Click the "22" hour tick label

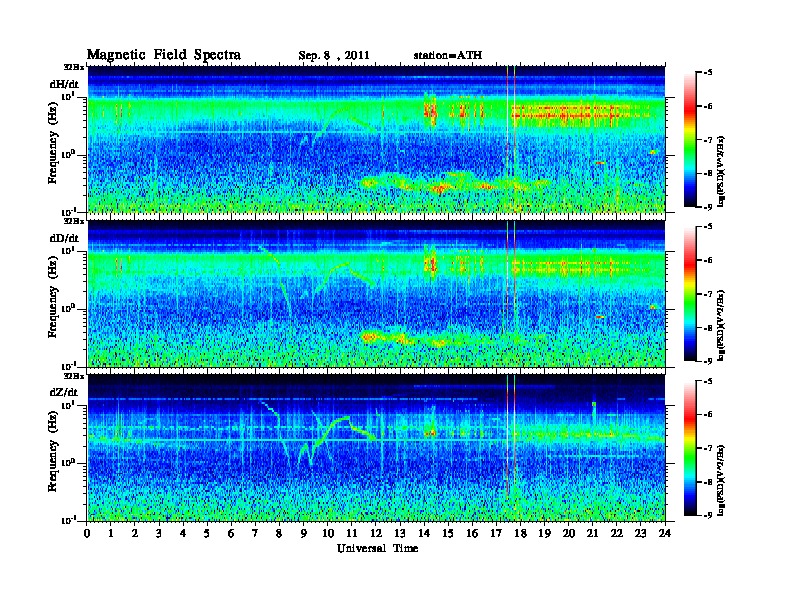click(x=617, y=534)
